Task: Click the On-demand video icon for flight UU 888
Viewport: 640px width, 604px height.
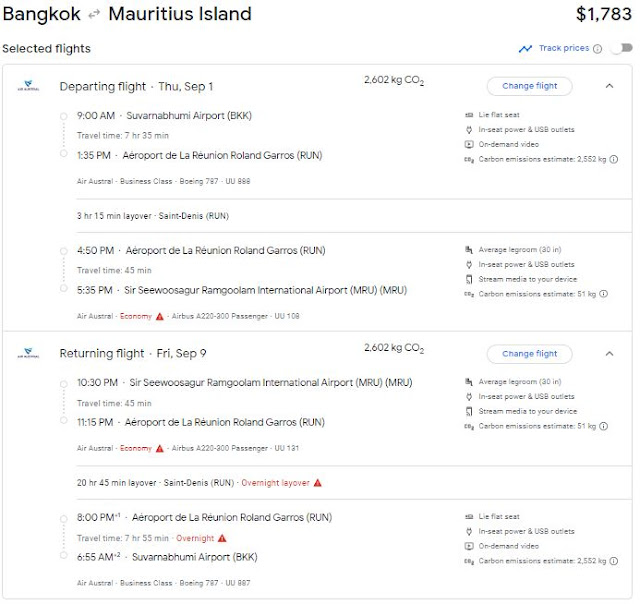Action: [x=469, y=144]
